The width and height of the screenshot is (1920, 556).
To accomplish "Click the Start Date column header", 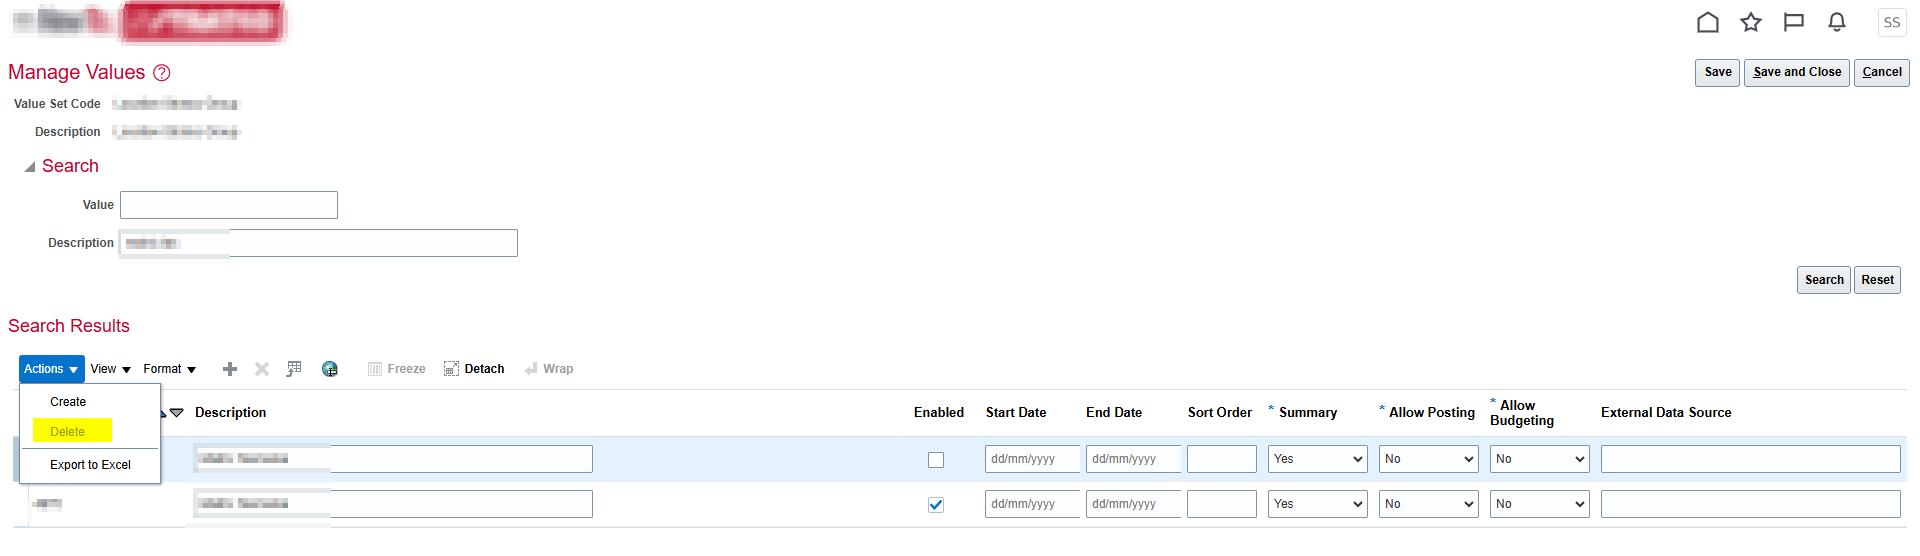I will click(x=1016, y=413).
